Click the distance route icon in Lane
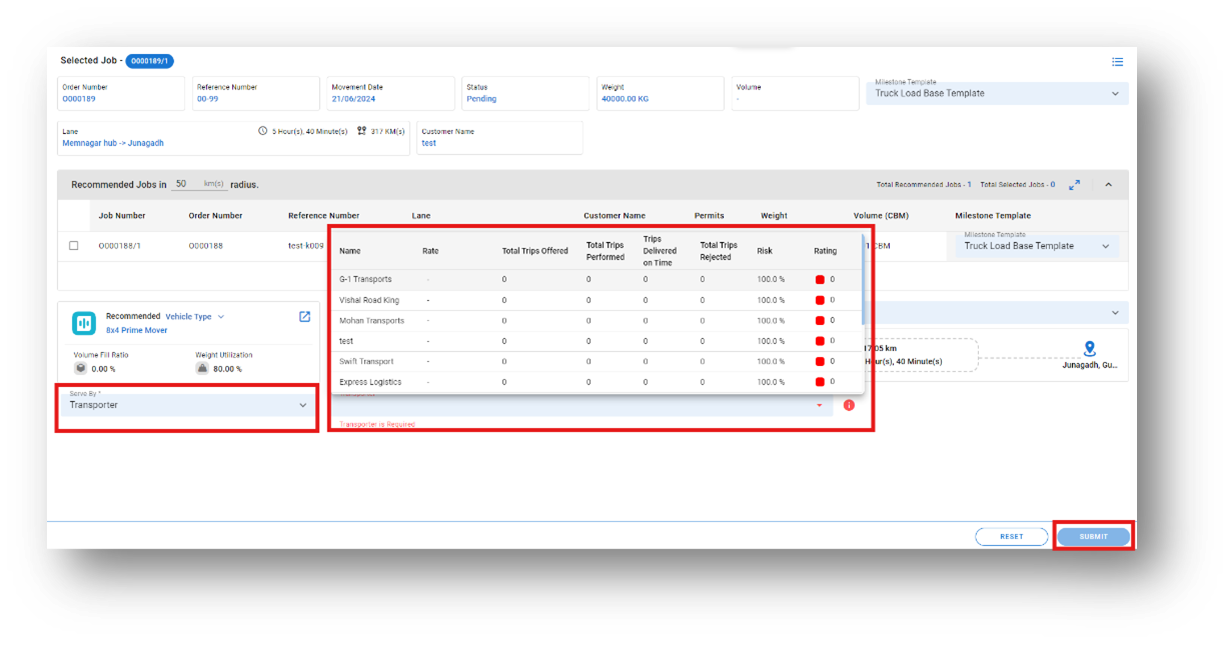This screenshot has width=1232, height=646. [362, 131]
